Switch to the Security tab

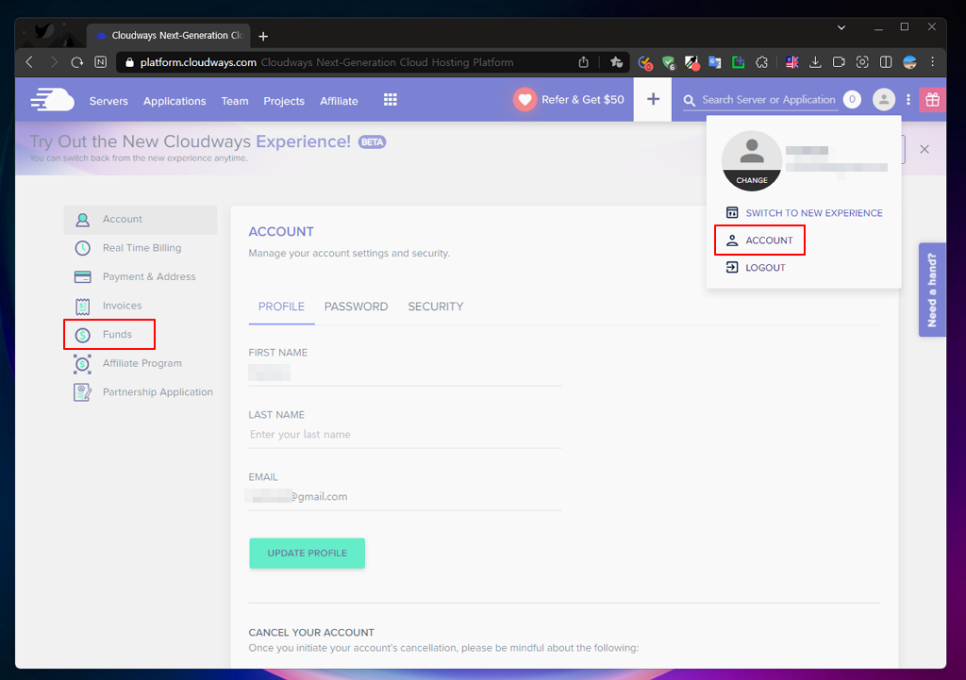436,307
